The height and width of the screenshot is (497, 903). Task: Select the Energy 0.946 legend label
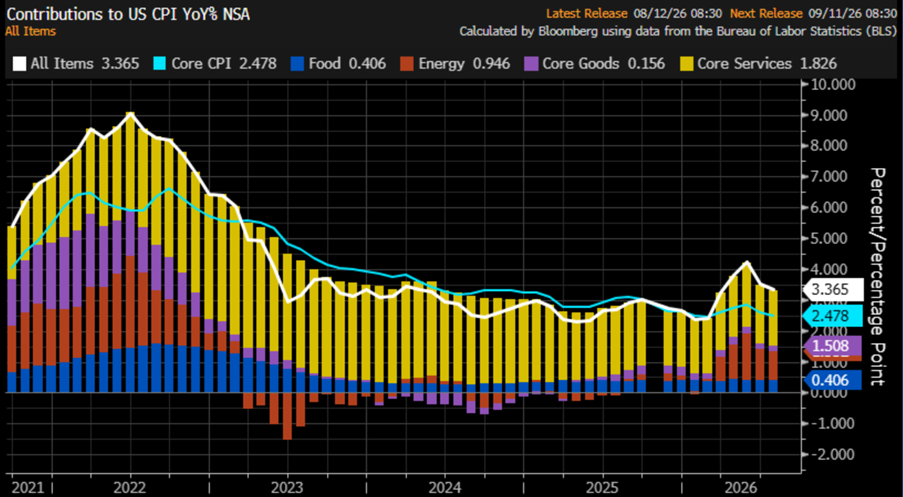point(464,63)
